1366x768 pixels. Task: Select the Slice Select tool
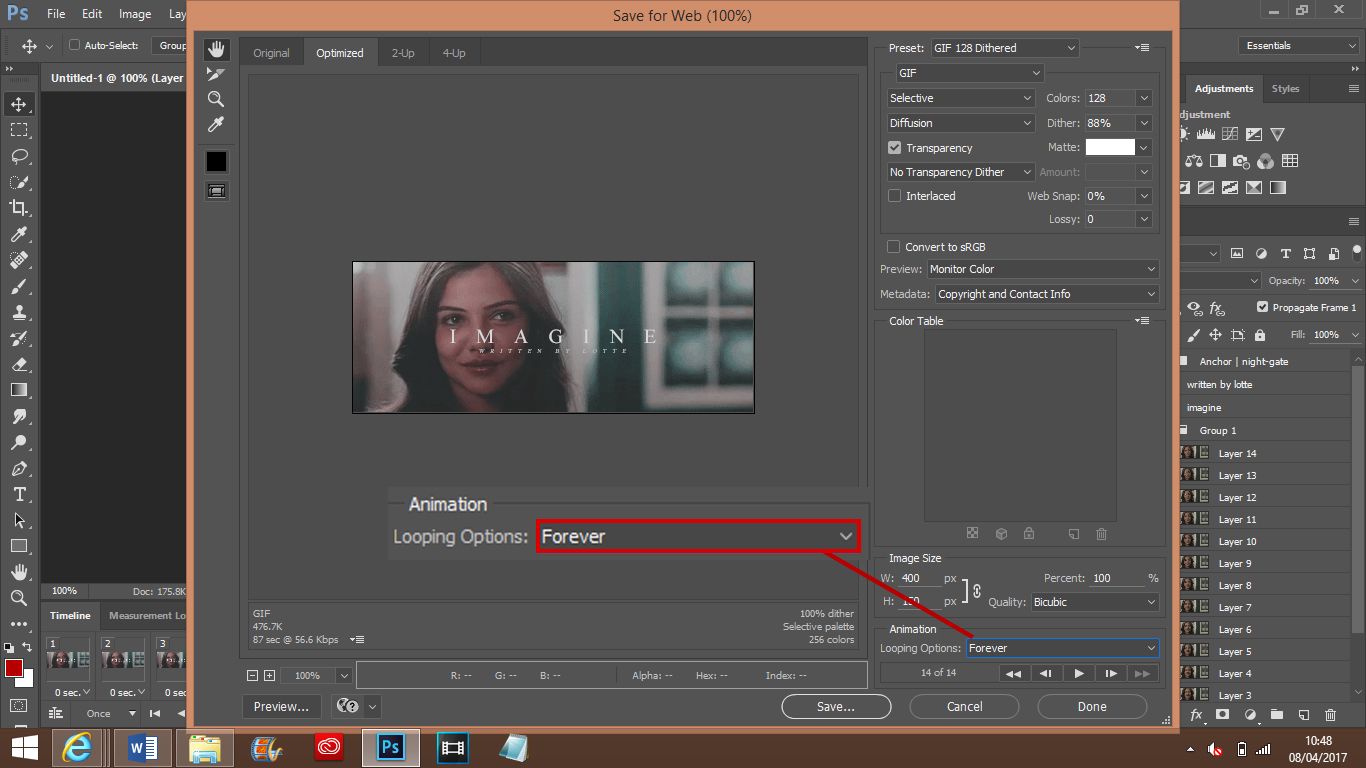(x=216, y=75)
